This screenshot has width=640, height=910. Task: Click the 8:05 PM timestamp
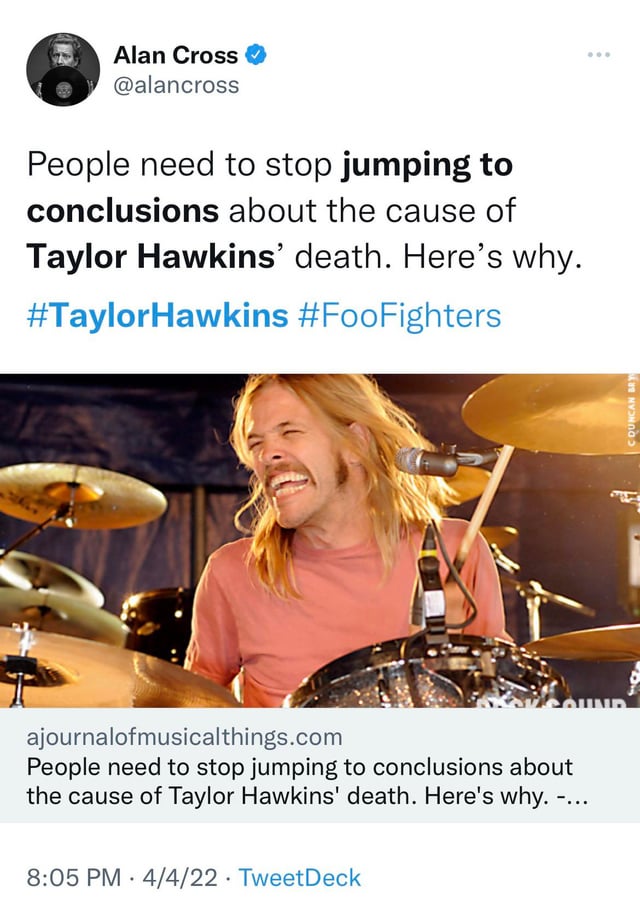tap(74, 878)
